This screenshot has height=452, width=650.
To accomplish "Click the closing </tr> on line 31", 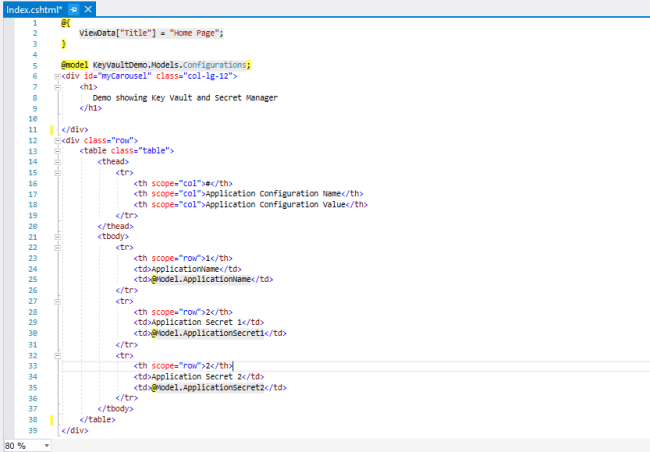I will coord(126,345).
